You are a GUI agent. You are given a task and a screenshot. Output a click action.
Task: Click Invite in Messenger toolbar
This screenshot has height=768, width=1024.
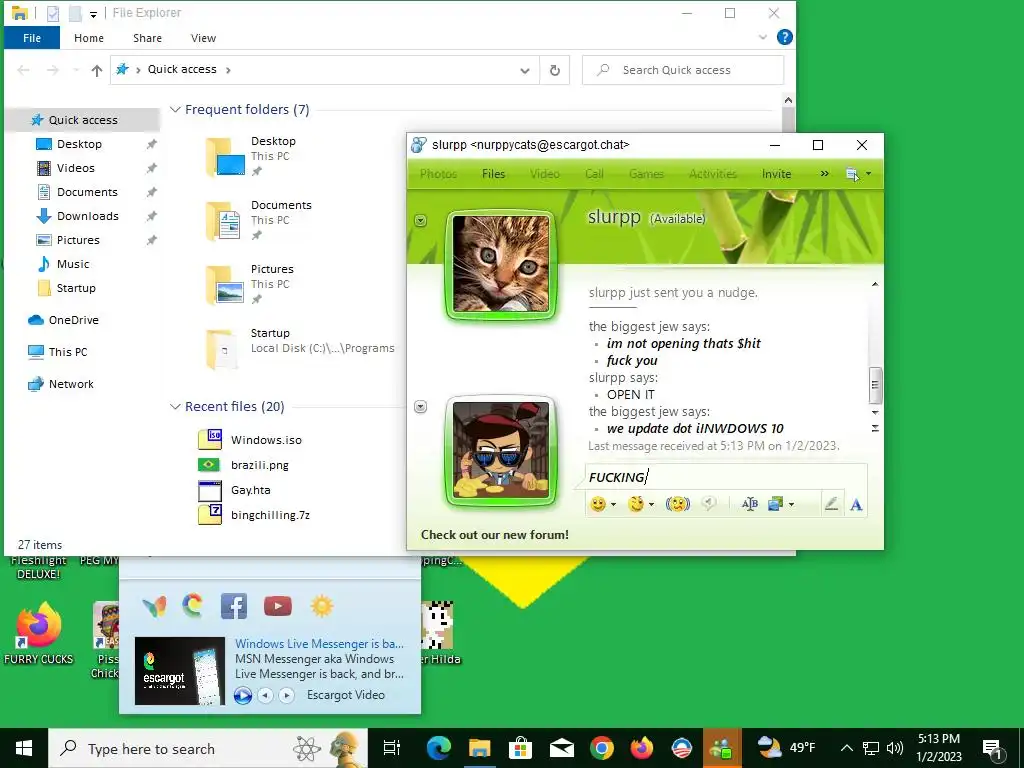tap(776, 174)
